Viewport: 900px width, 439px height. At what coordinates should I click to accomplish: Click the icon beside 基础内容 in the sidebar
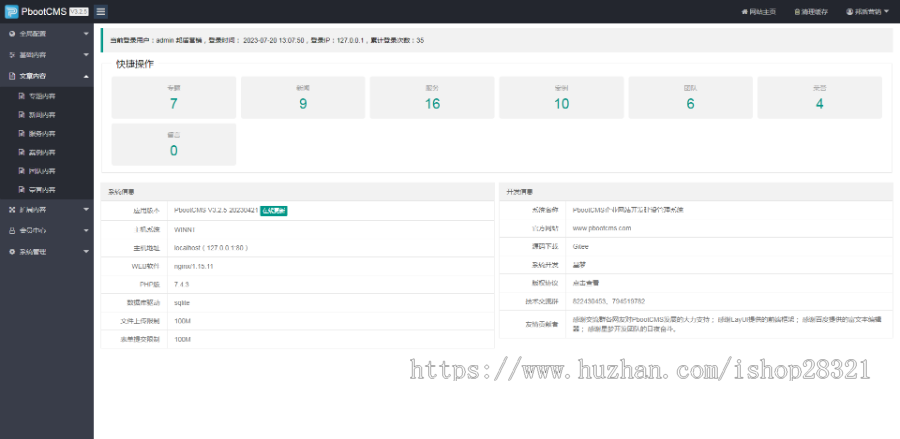(x=12, y=55)
